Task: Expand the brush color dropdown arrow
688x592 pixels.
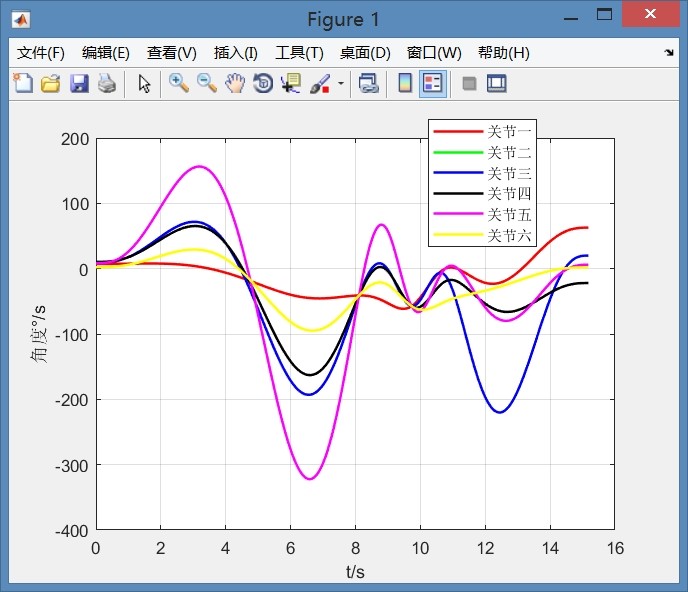Action: [x=340, y=83]
